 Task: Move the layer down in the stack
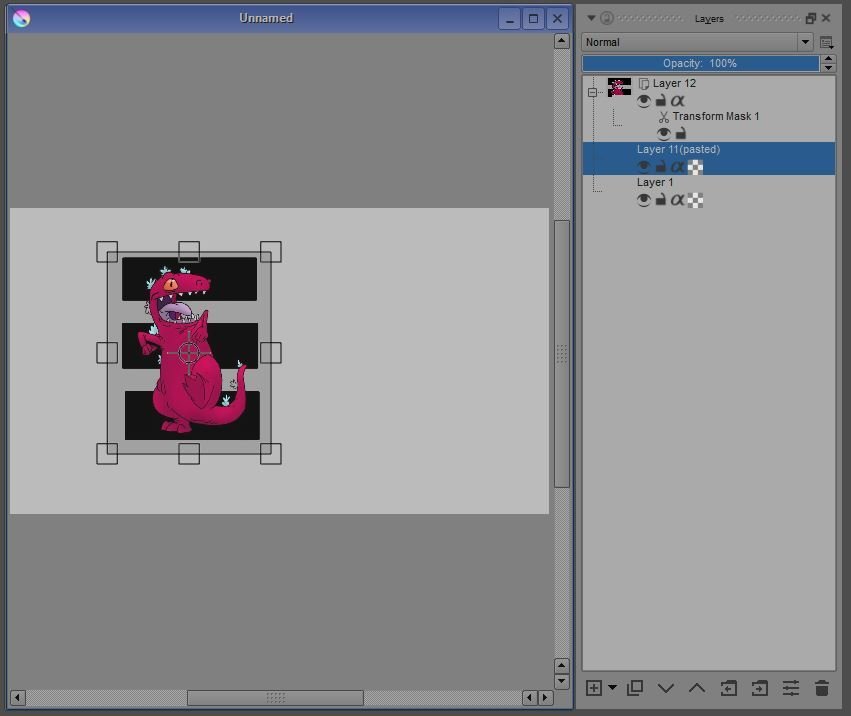coord(666,688)
